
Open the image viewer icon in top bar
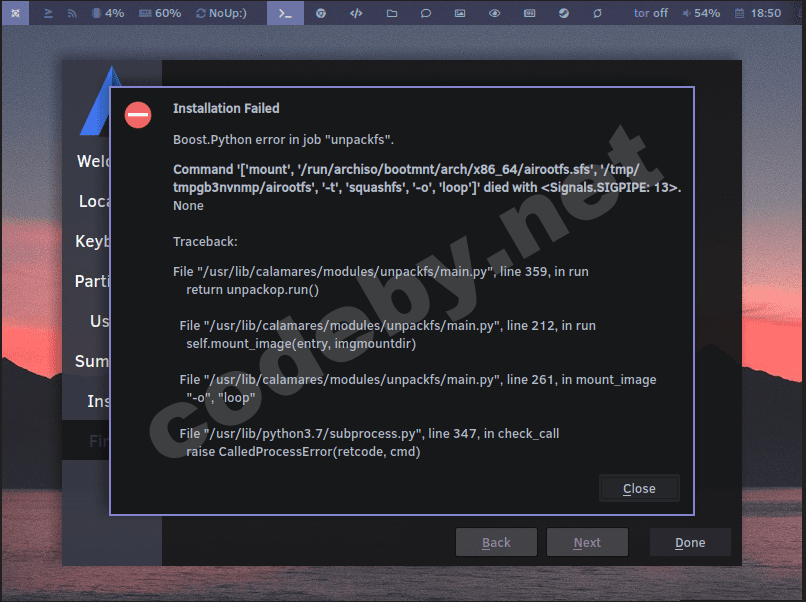tap(460, 13)
